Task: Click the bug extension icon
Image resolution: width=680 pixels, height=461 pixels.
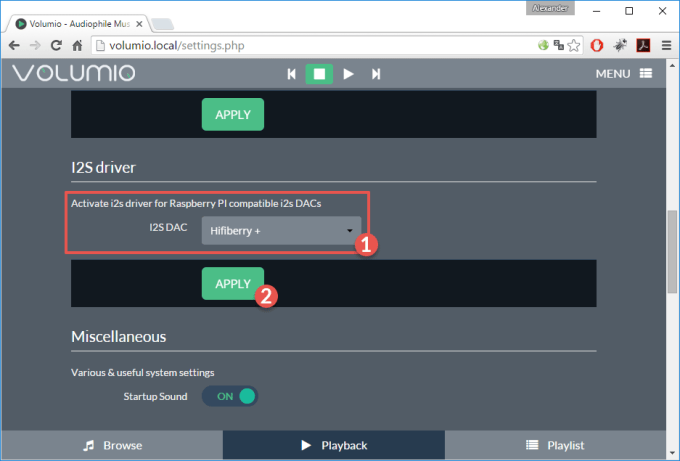Action: 620,45
